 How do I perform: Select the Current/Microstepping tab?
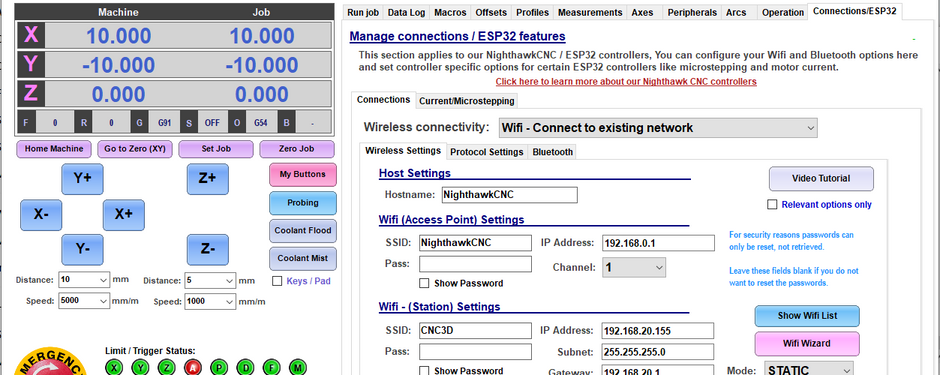[466, 101]
